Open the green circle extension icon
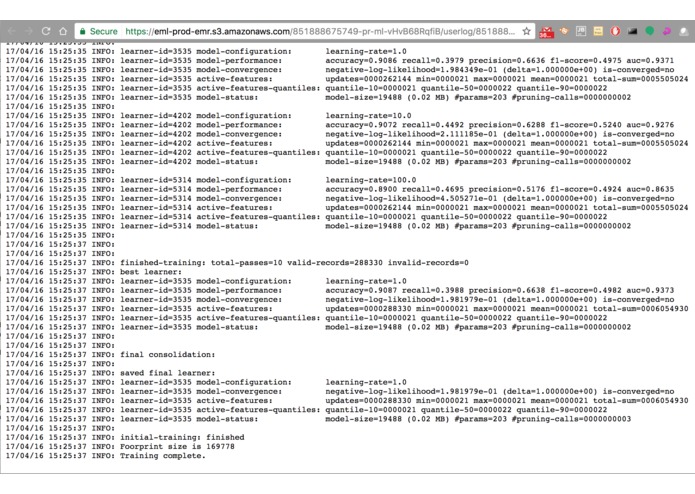The image size is (695, 494). [x=650, y=31]
